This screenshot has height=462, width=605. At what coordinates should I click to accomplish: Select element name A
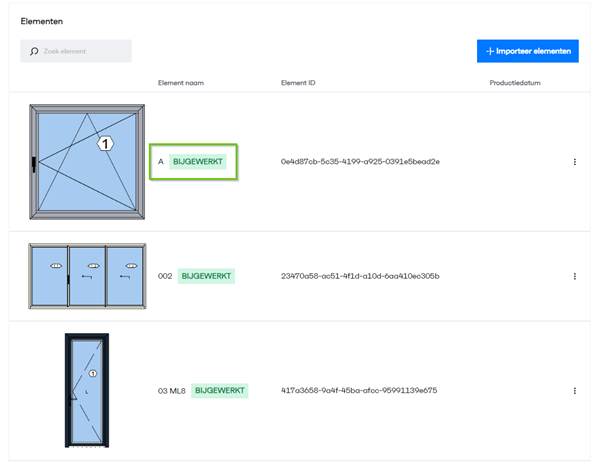pyautogui.click(x=161, y=162)
